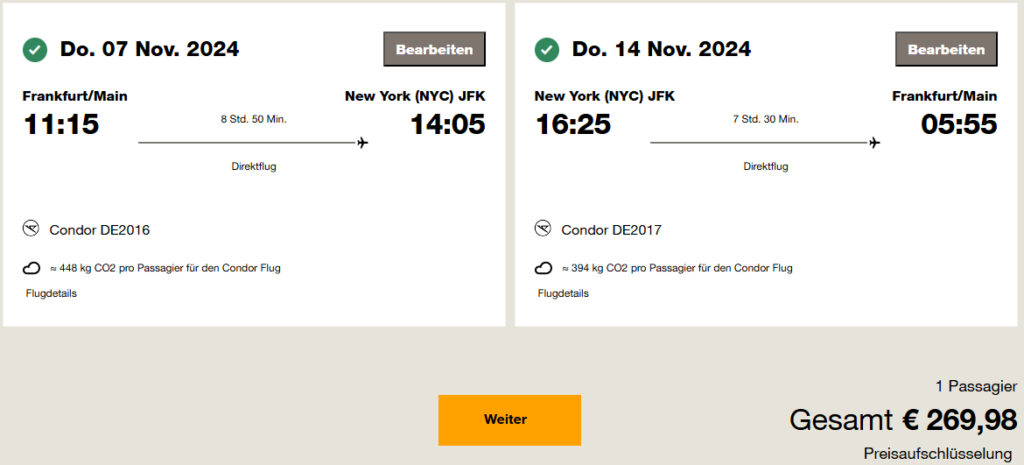Click the airplane icon on the return route line
The width and height of the screenshot is (1024, 465).
pyautogui.click(x=874, y=143)
